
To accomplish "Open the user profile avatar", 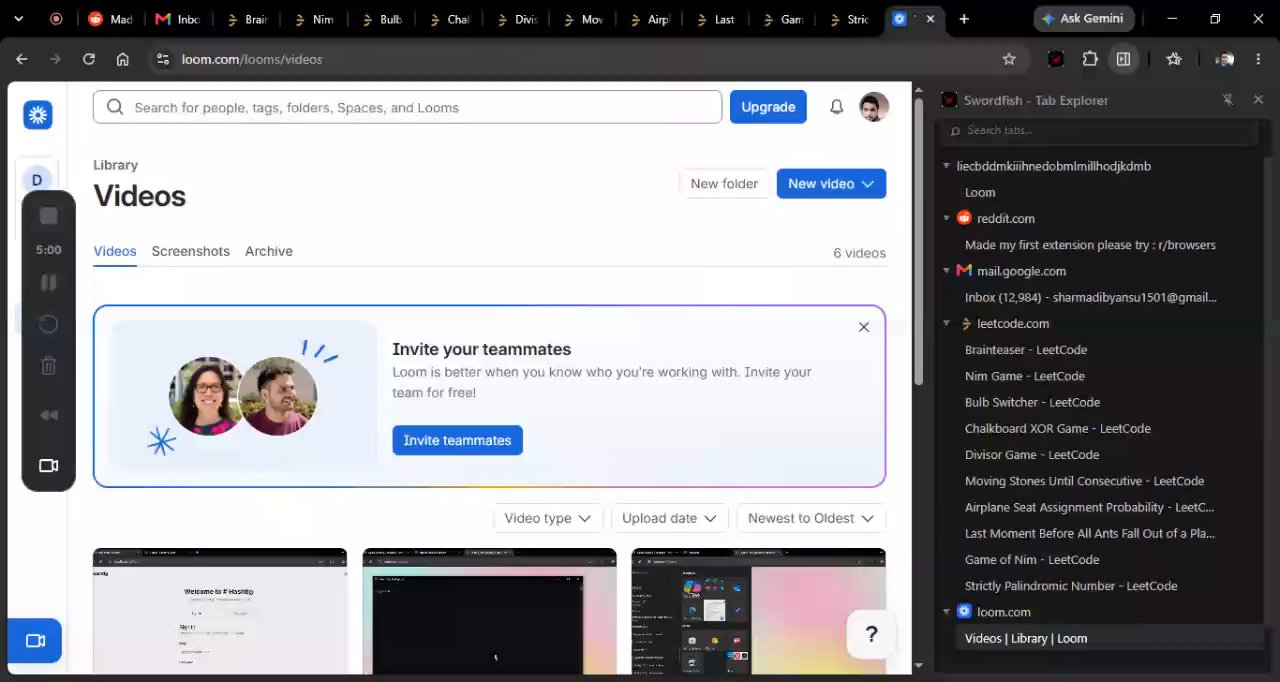I will click(874, 107).
